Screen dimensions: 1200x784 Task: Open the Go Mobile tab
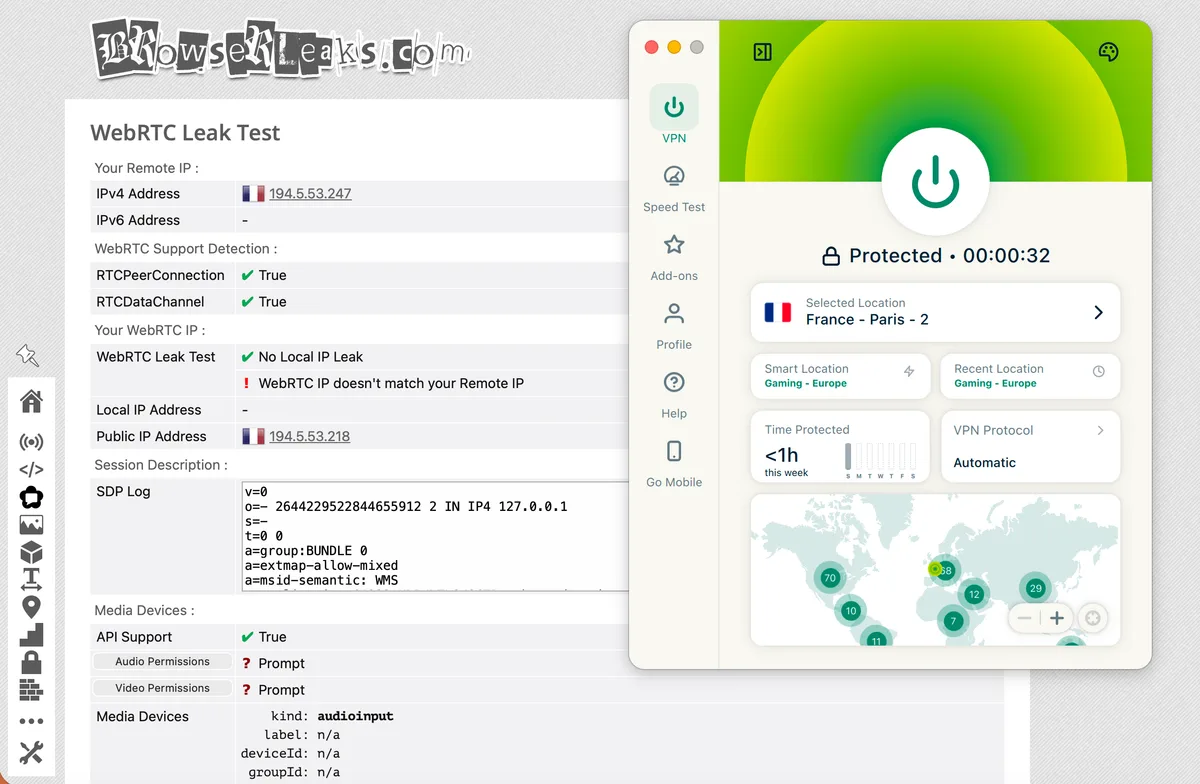(x=674, y=464)
